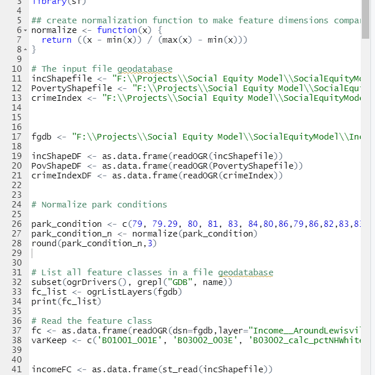Click line number 35 in the gutter
Image resolution: width=375 pixels, height=375 pixels.
tap(17, 311)
